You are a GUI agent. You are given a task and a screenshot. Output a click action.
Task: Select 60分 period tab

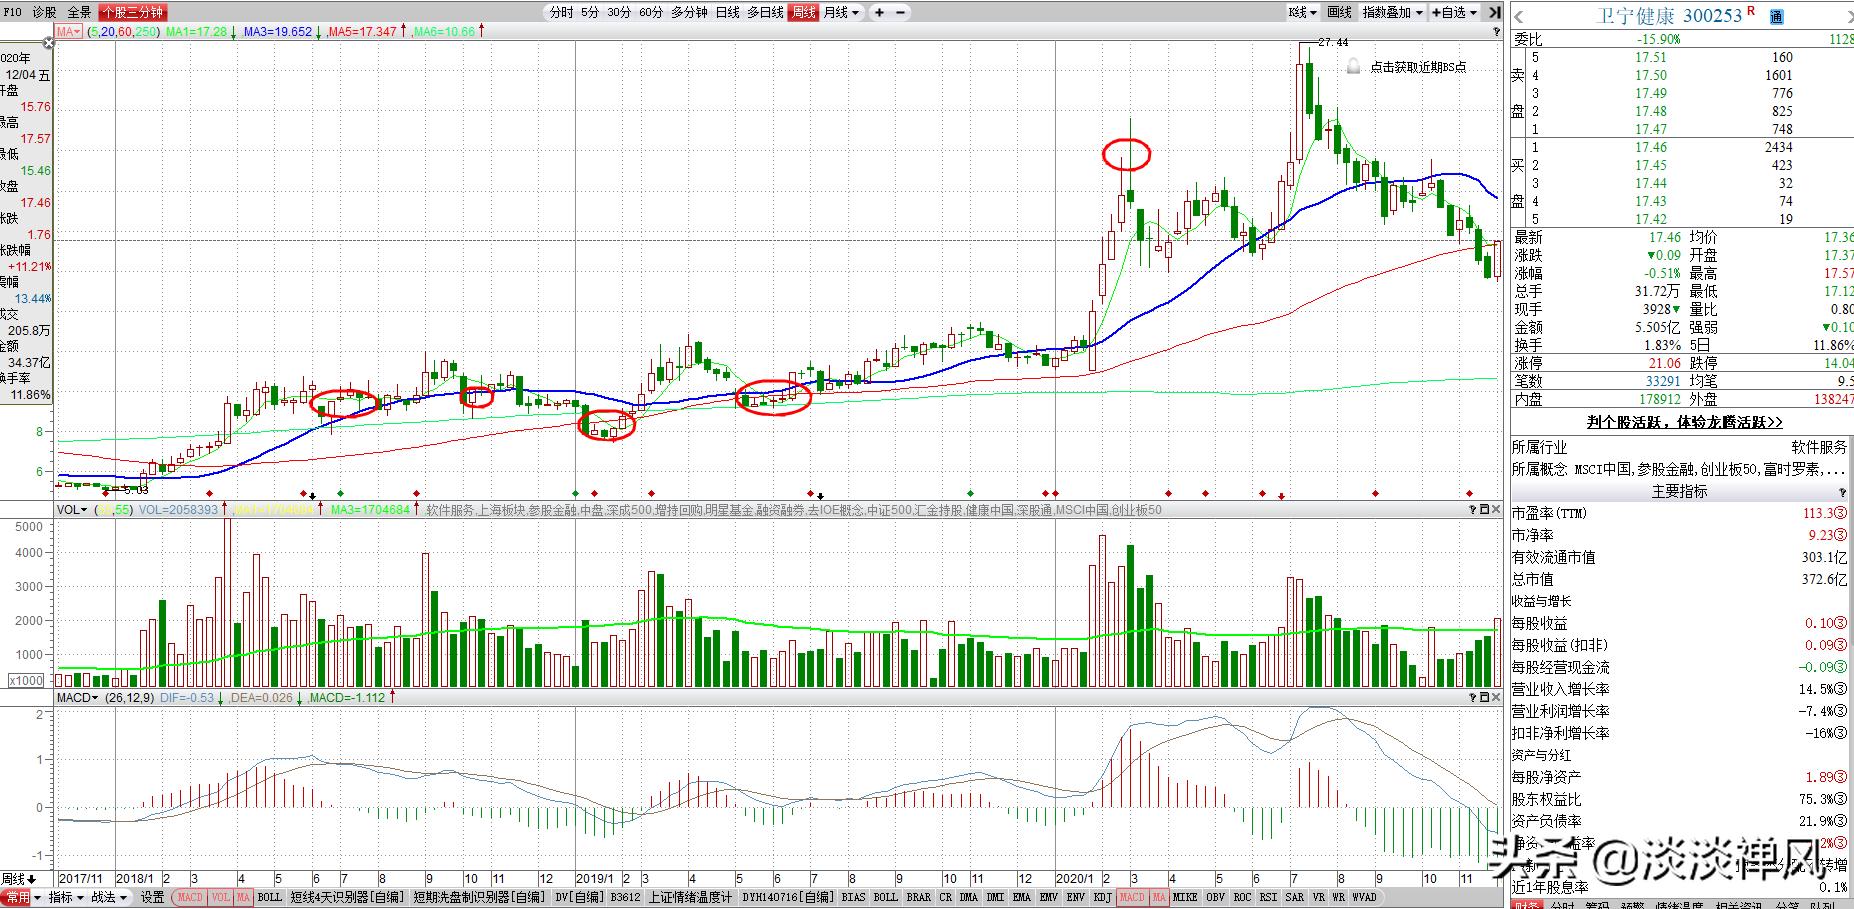click(651, 12)
